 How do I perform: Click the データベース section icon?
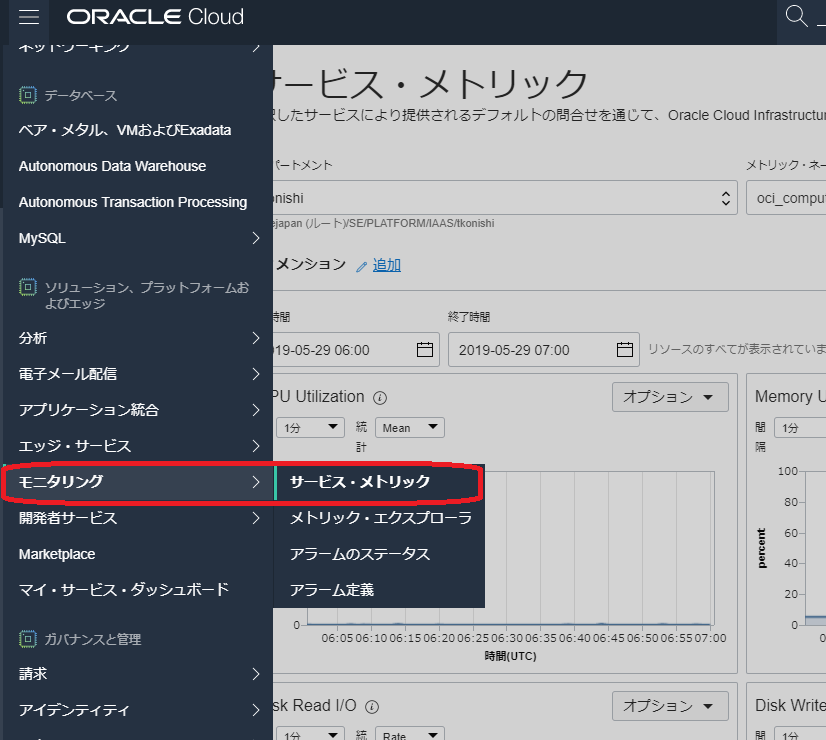click(26, 94)
